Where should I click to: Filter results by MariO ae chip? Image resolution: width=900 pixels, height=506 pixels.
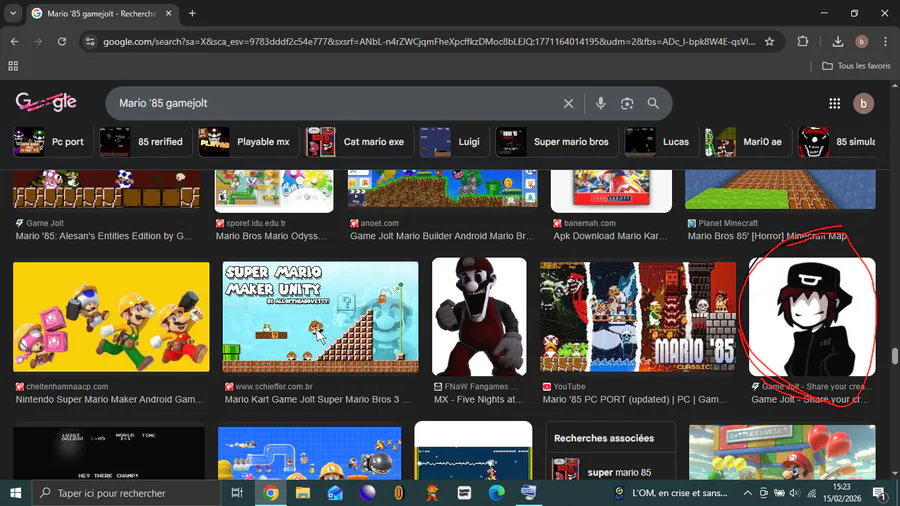748,142
